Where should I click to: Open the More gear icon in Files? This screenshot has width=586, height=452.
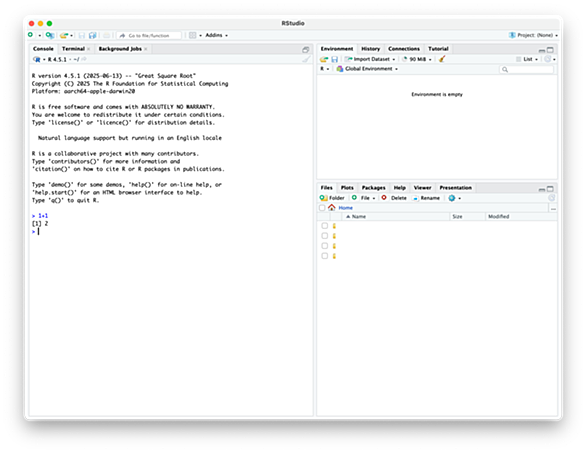452,198
